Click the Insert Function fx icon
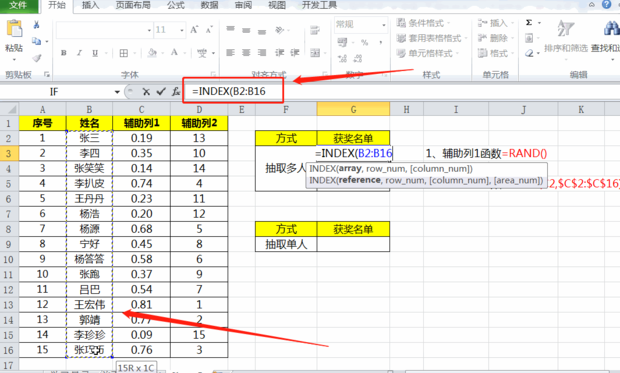This screenshot has height=373, width=620. 176,92
